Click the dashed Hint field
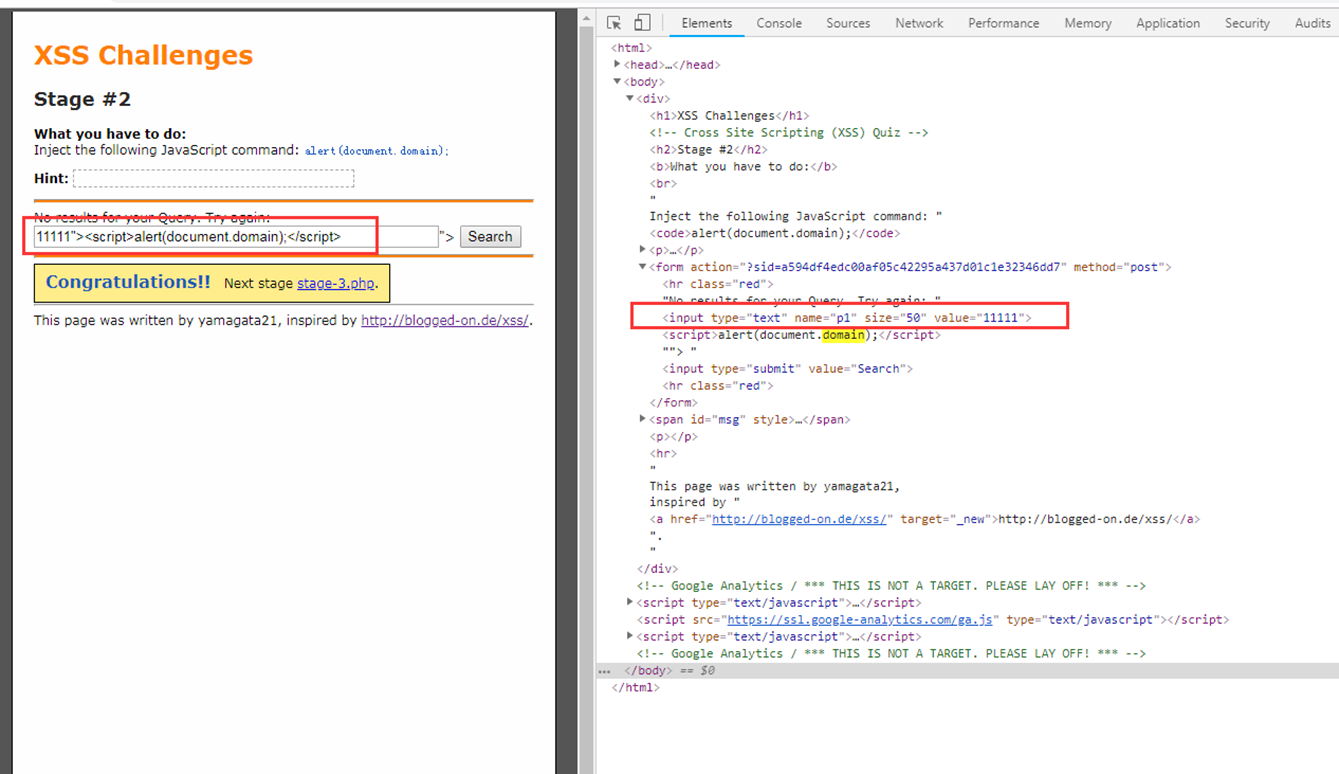Image resolution: width=1339 pixels, height=774 pixels. click(x=213, y=178)
